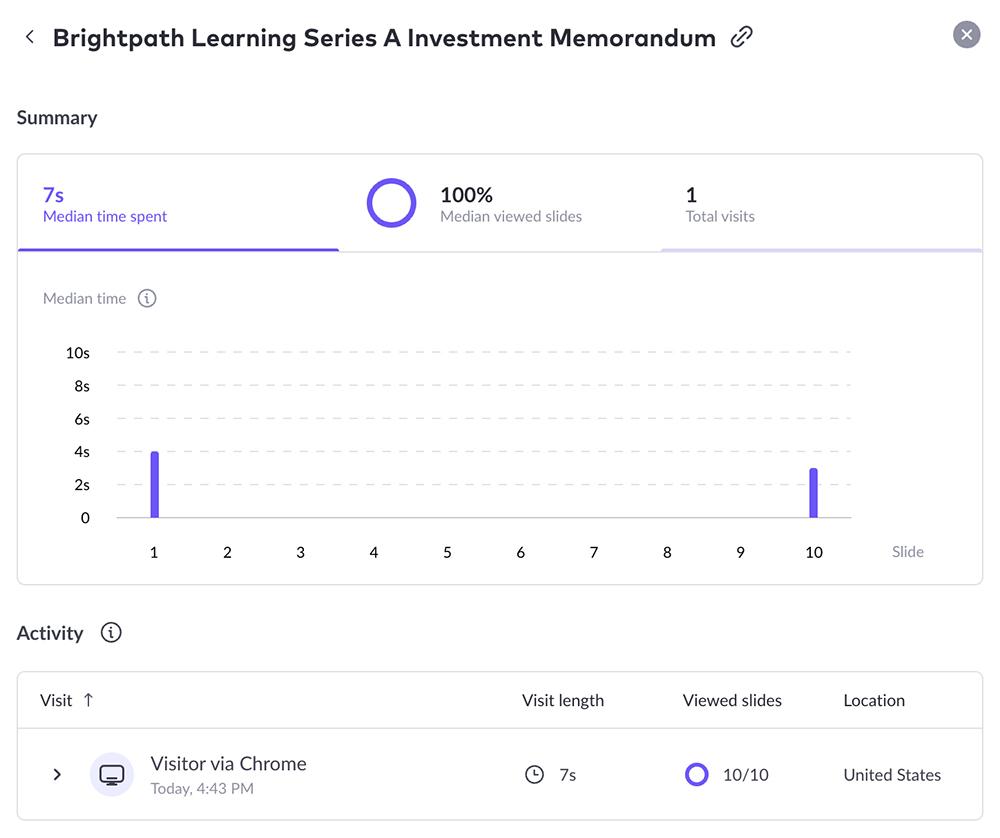1000x838 pixels.
Task: Click the 10/10 progress ring icon
Action: tap(696, 774)
